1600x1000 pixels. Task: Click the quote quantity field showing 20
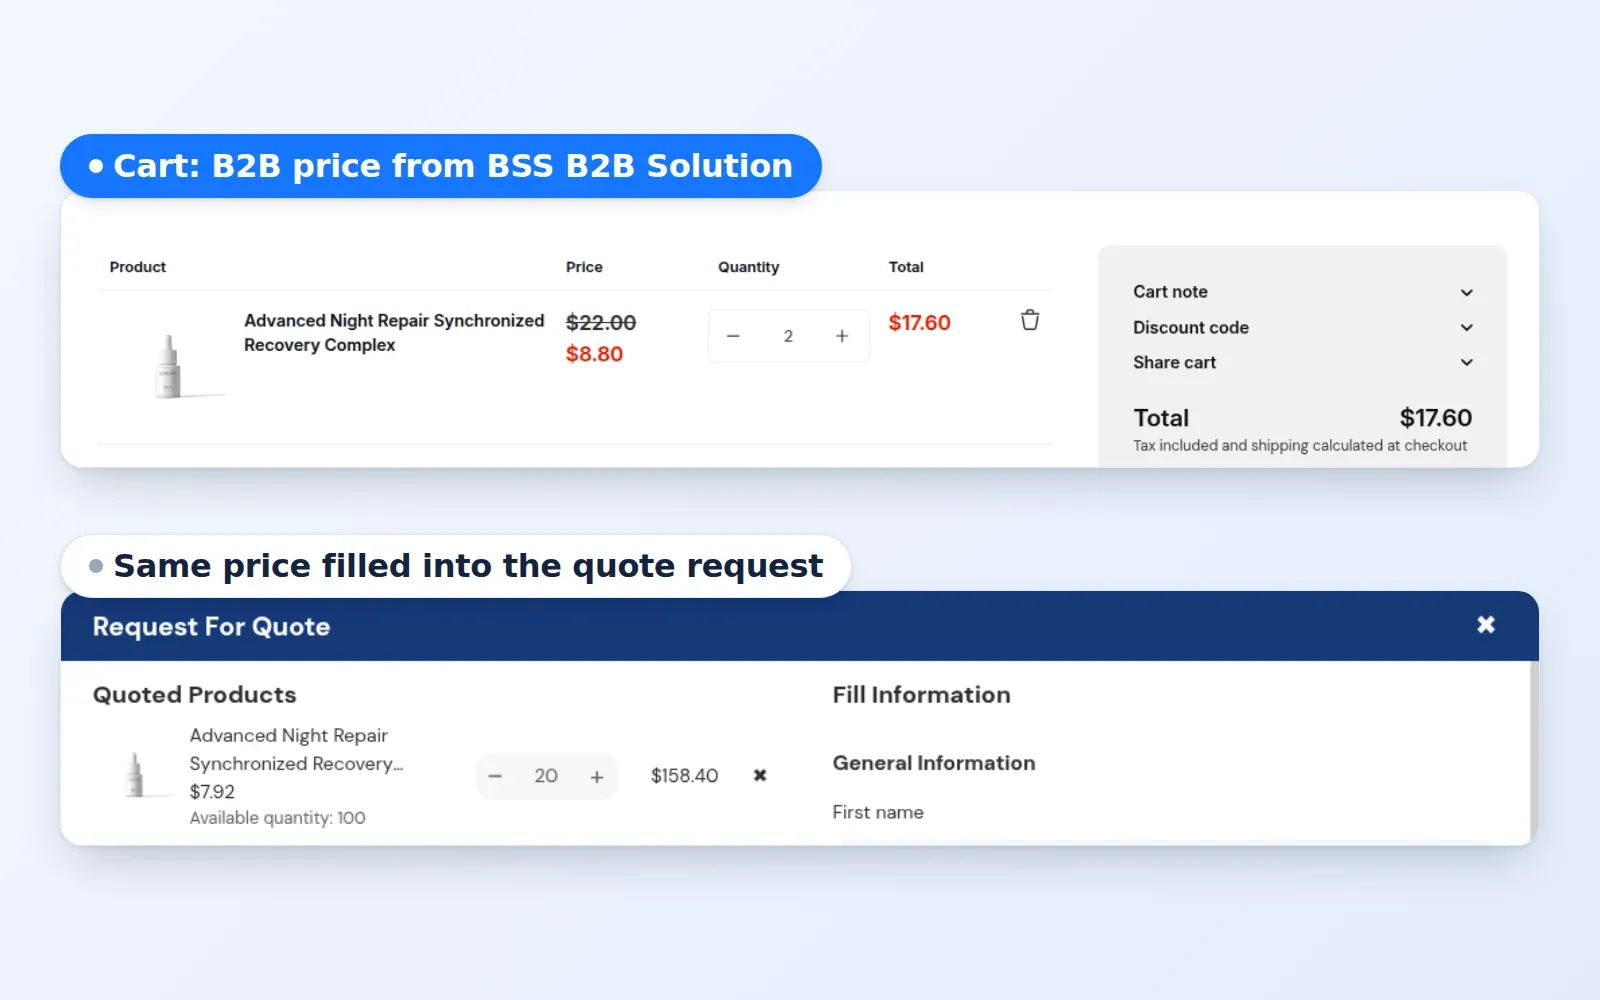point(546,776)
